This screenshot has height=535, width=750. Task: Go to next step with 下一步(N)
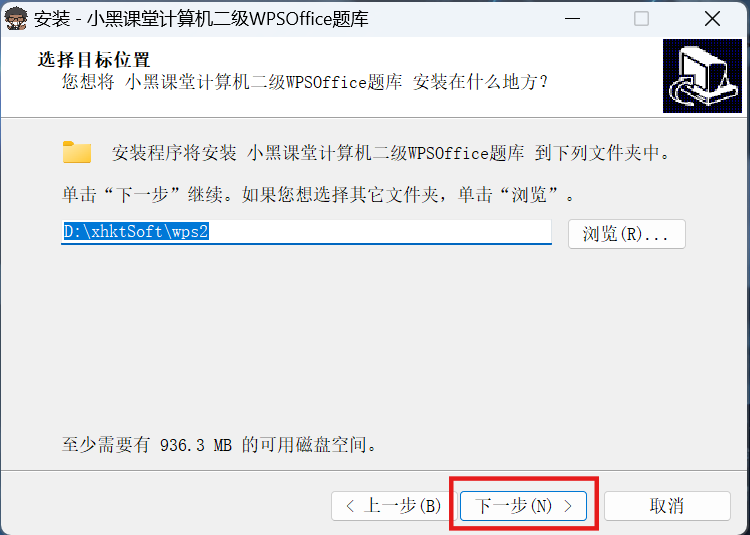(523, 506)
